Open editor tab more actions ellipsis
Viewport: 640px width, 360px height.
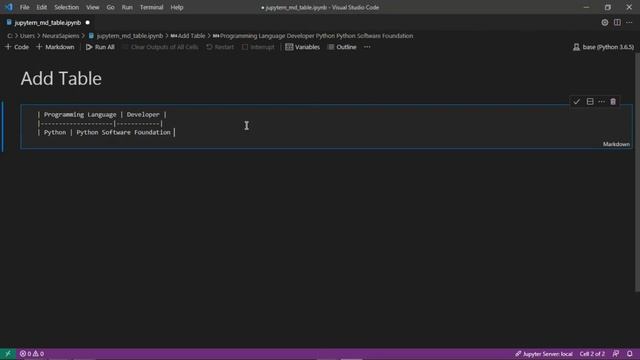[629, 23]
